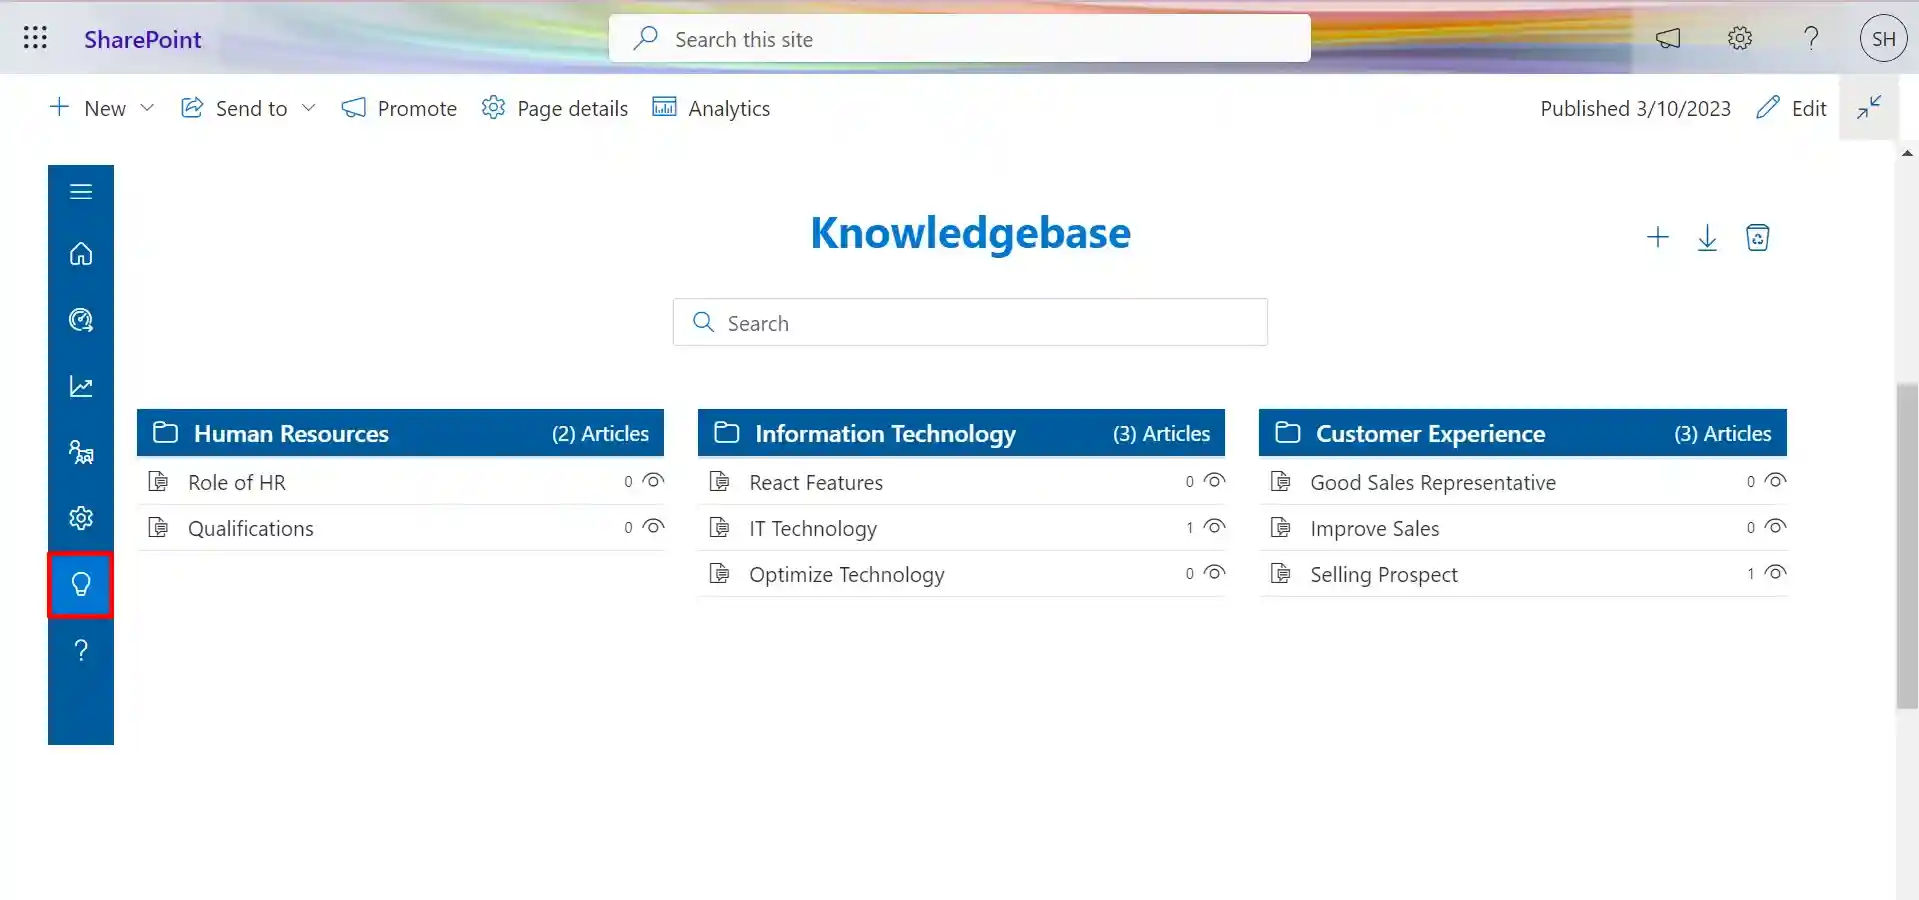The image size is (1919, 900).
Task: Open the home icon in sidebar
Action: click(x=81, y=254)
